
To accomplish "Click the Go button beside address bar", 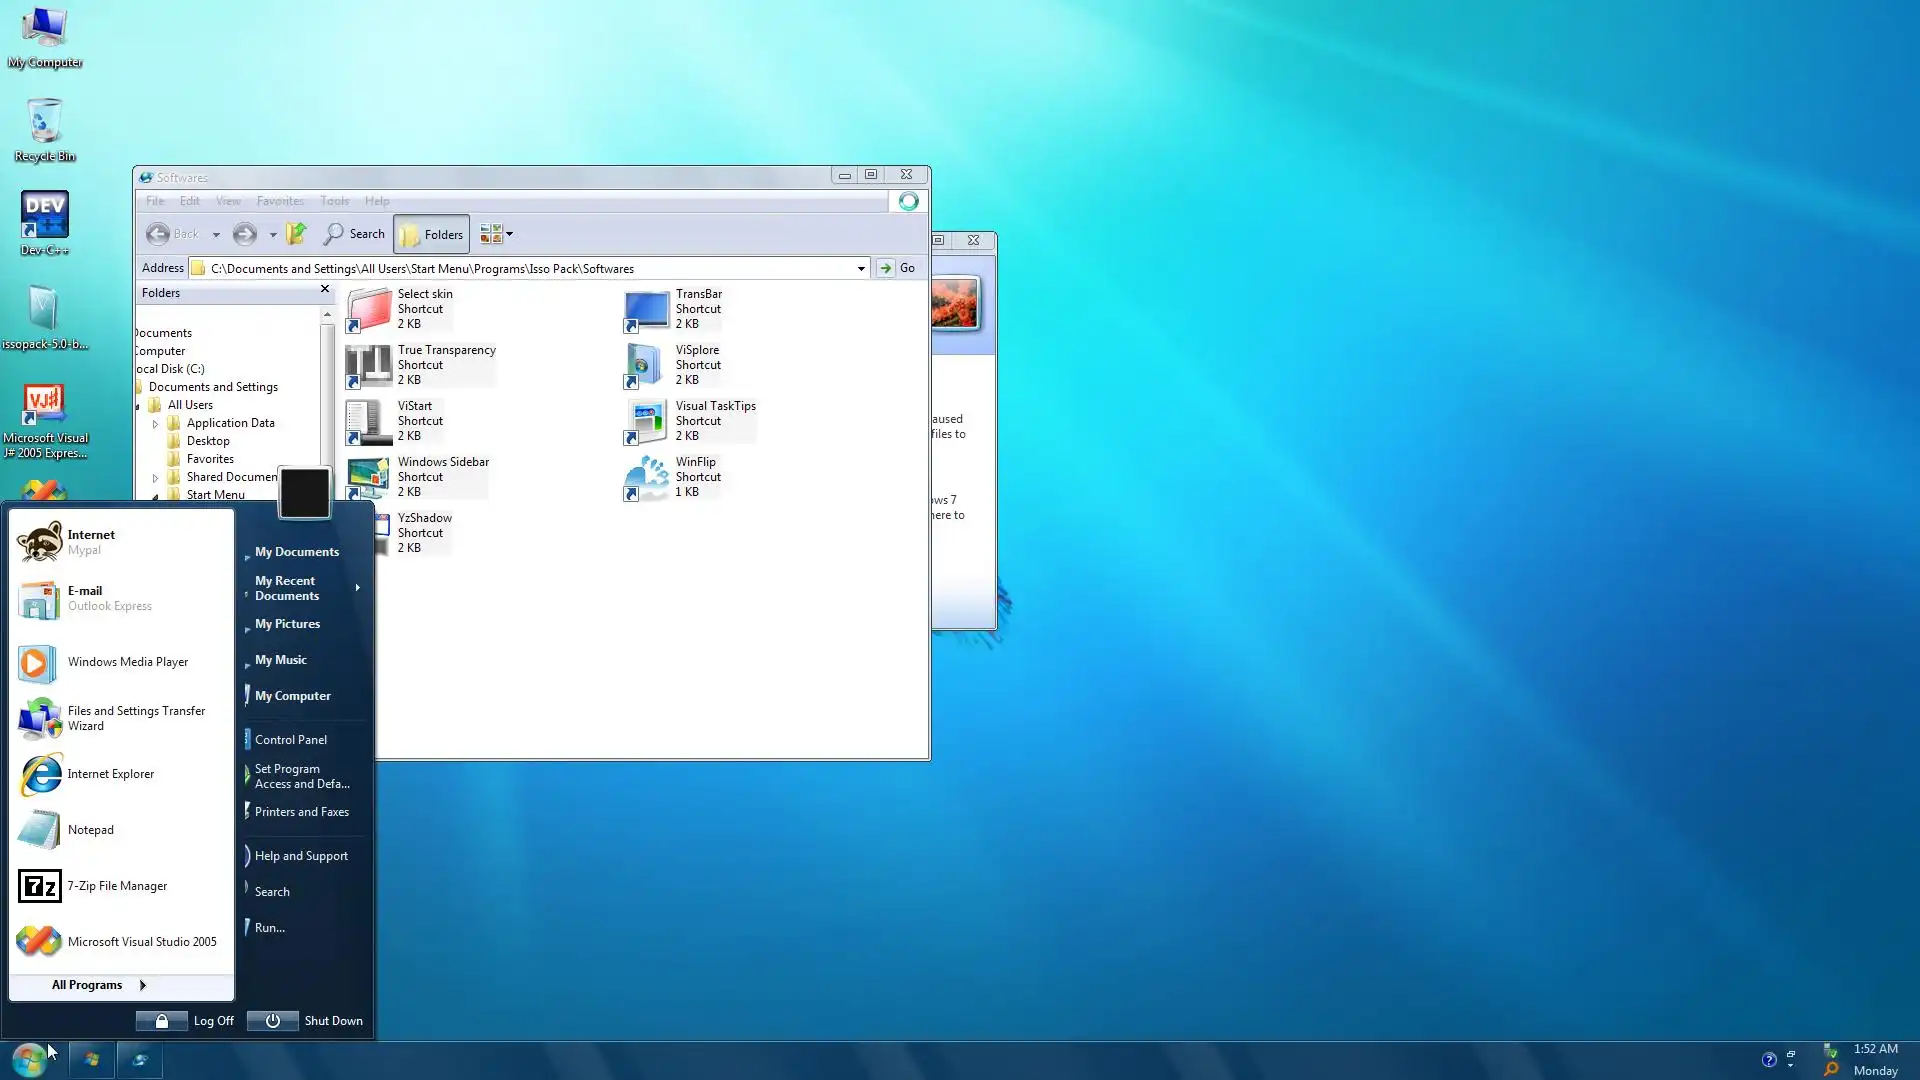I will tap(897, 268).
